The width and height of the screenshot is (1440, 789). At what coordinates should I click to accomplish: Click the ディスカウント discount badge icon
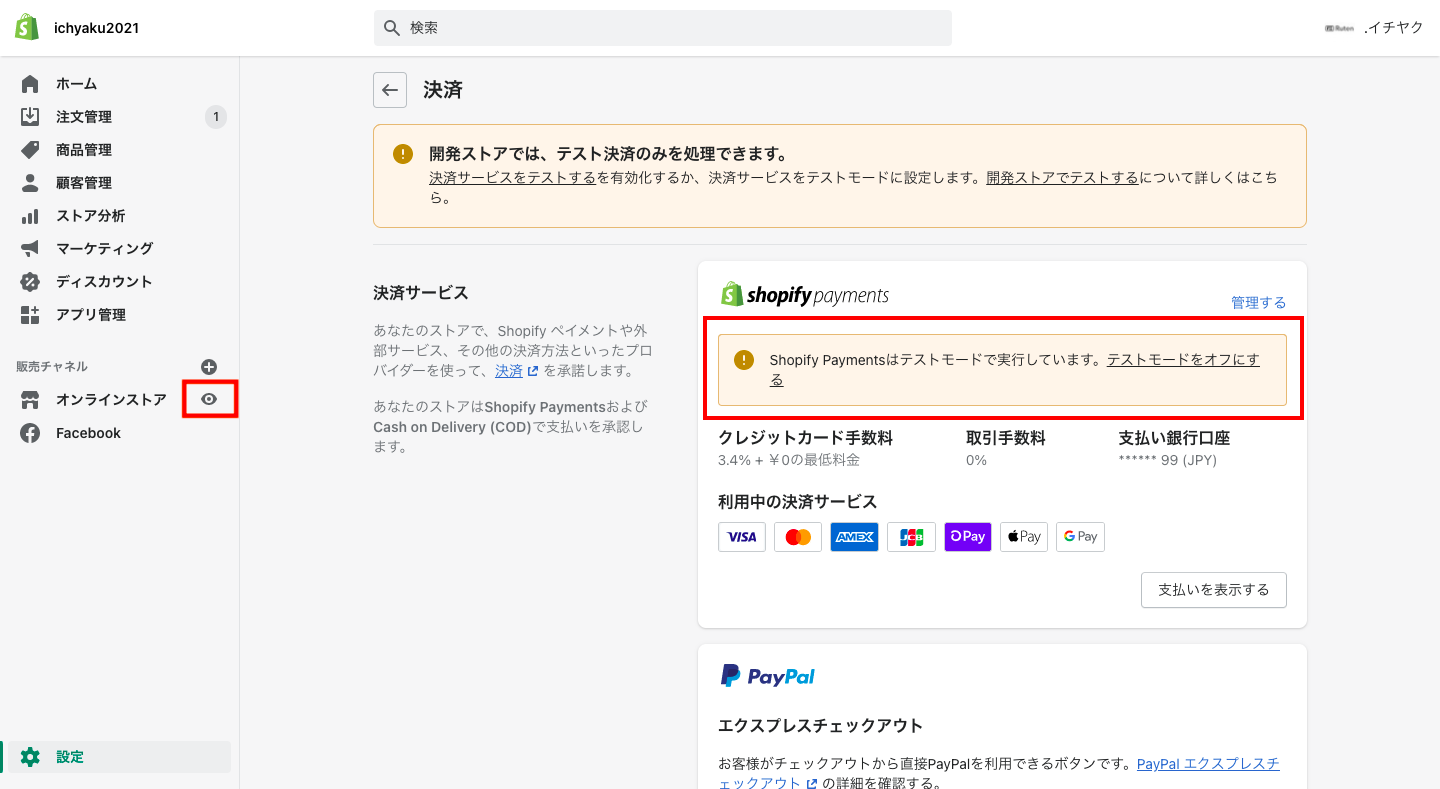30,281
